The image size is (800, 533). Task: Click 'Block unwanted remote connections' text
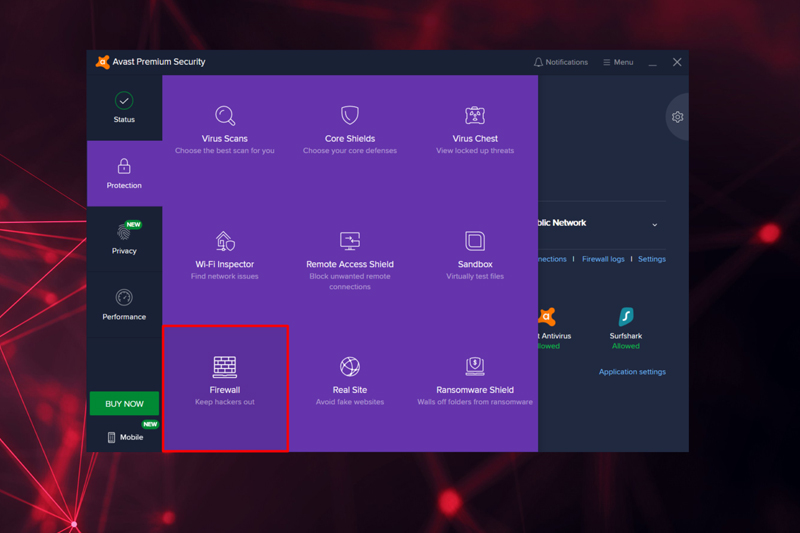point(349,282)
